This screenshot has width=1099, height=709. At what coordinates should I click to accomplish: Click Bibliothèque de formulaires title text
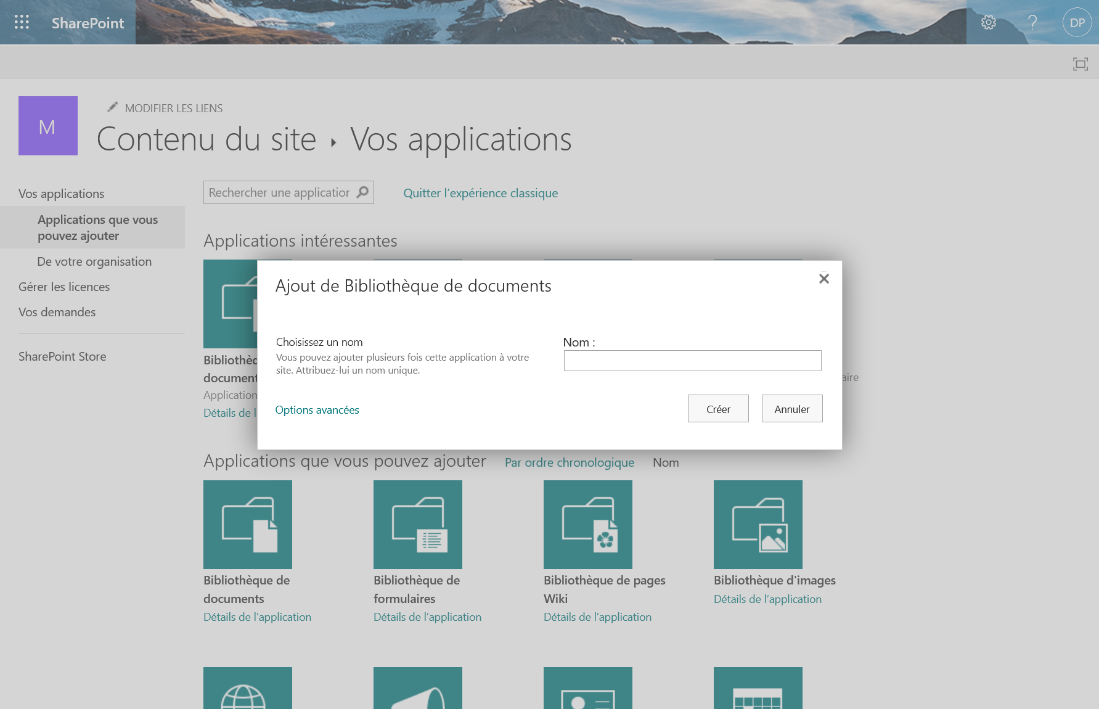417,589
